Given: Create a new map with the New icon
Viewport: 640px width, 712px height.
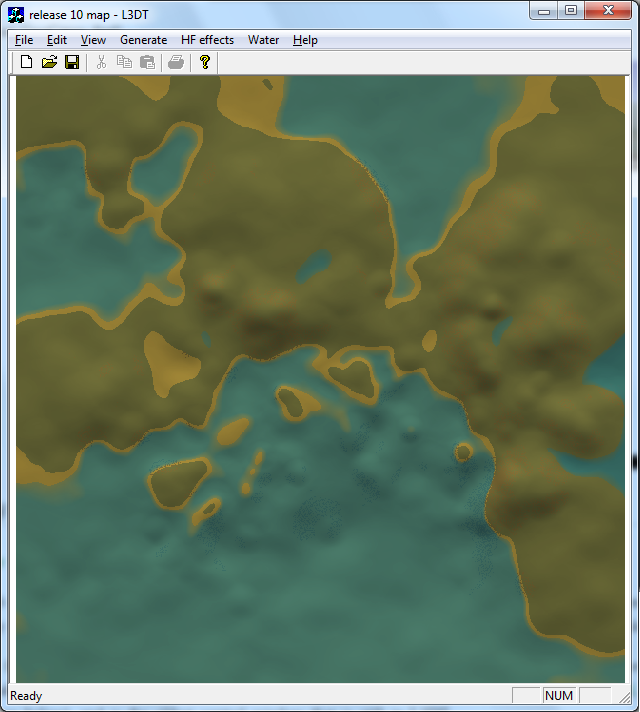Looking at the screenshot, I should click(x=27, y=62).
